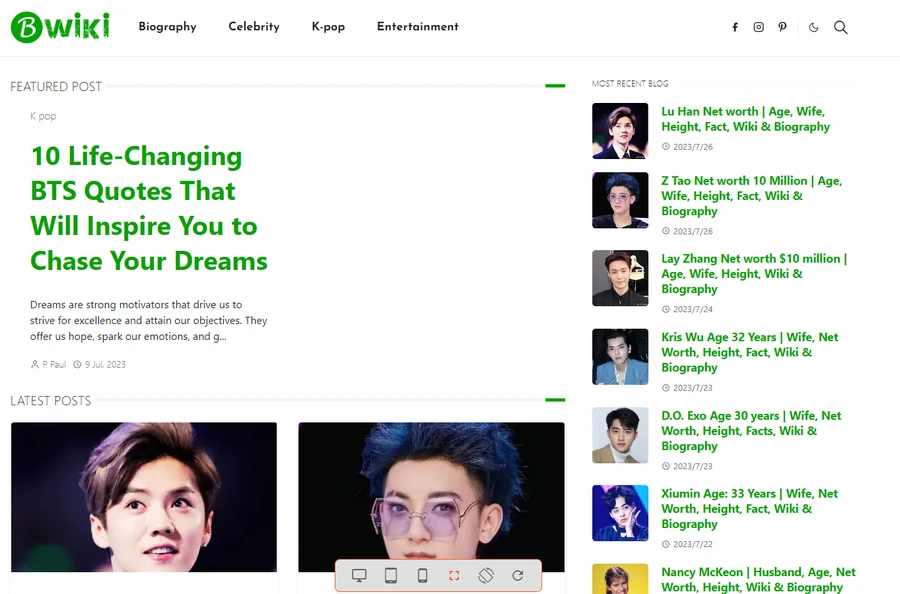Image resolution: width=900 pixels, height=594 pixels.
Task: Select the mobile phone preview icon
Action: (x=422, y=575)
